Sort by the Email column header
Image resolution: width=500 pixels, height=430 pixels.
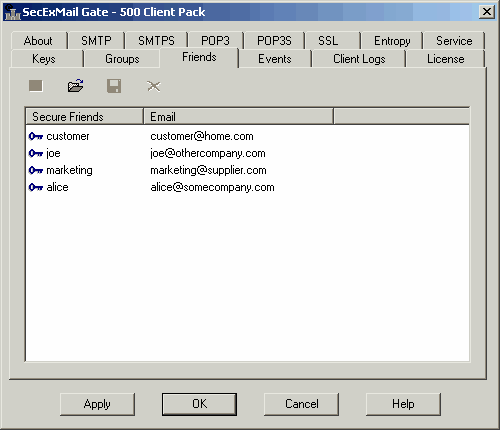[x=238, y=116]
